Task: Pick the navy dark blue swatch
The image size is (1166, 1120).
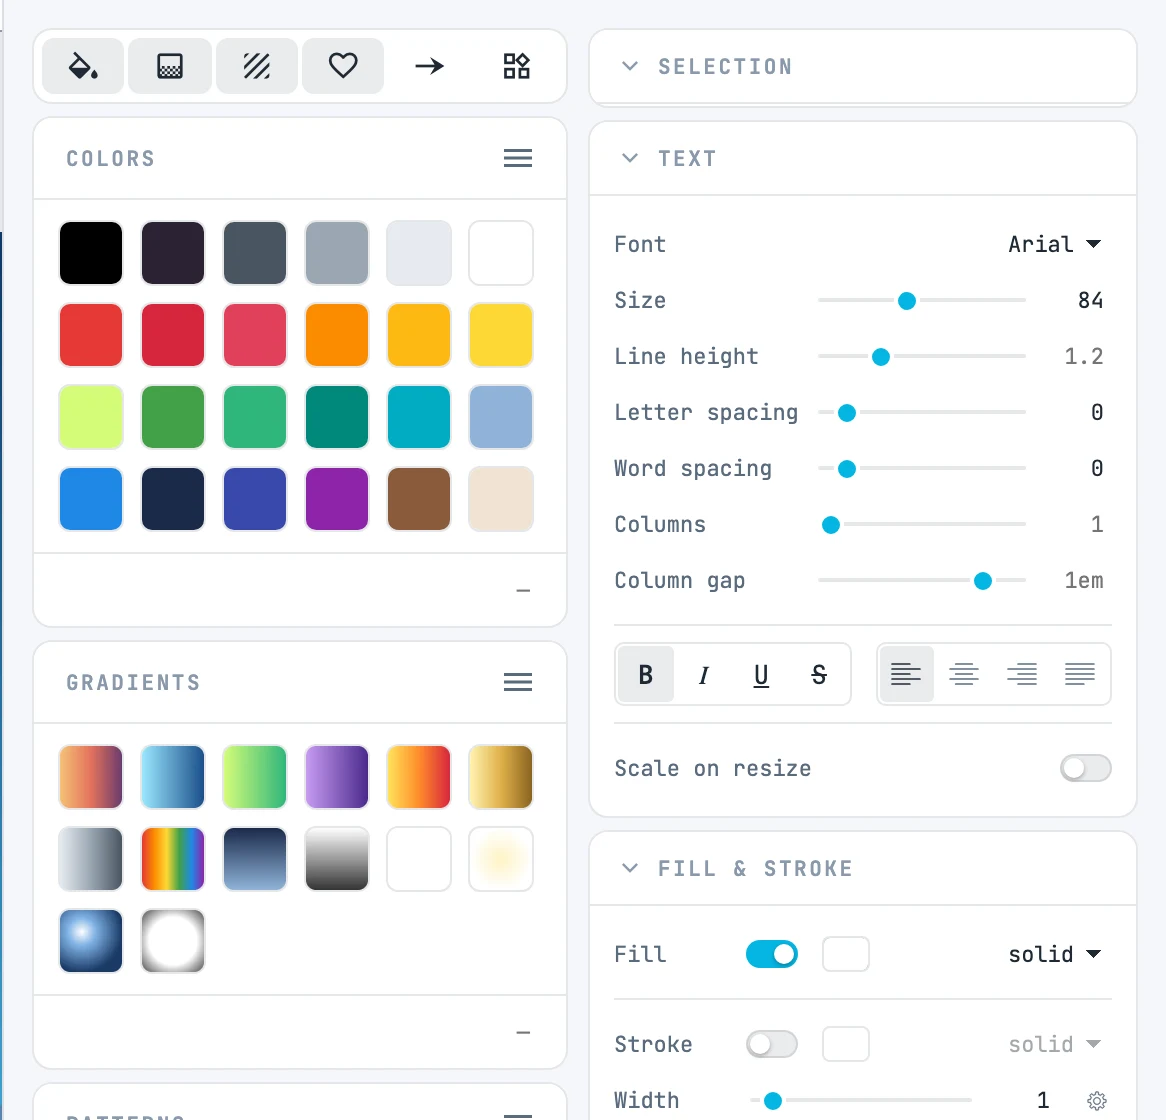Action: coord(173,499)
